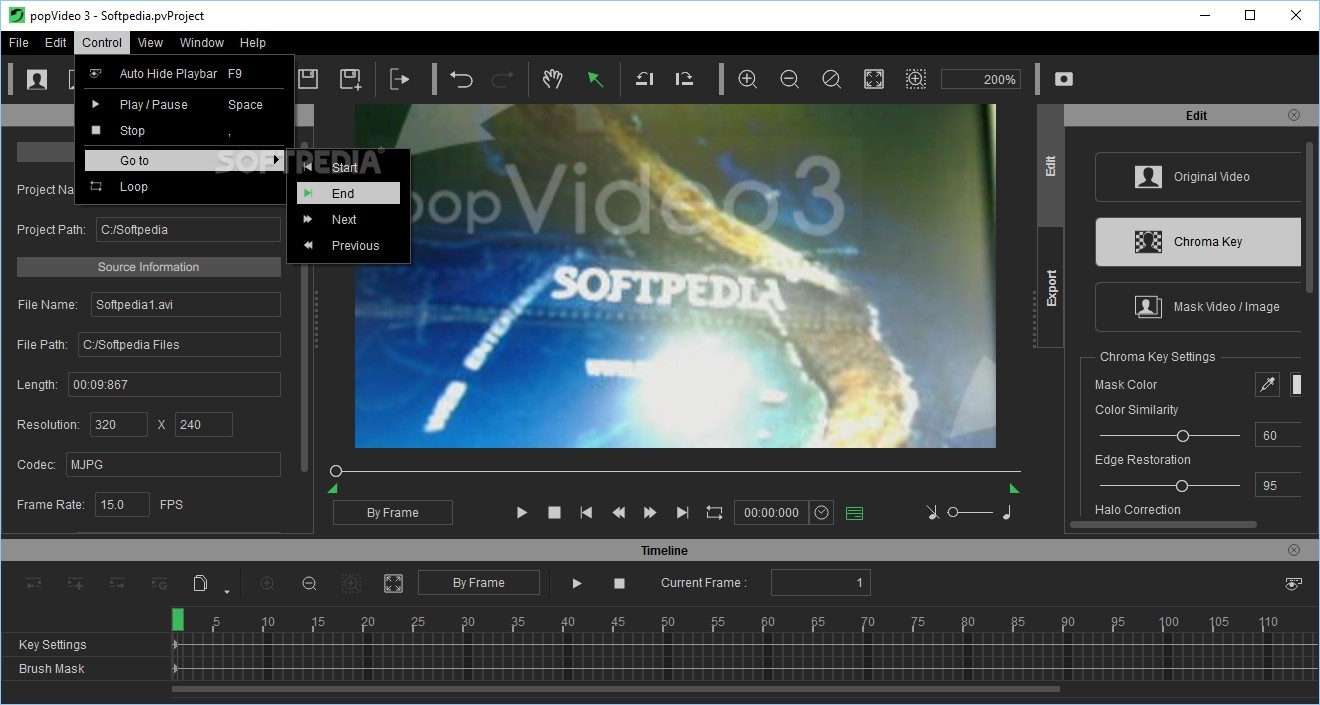Open the 200% zoom level box

(982, 79)
